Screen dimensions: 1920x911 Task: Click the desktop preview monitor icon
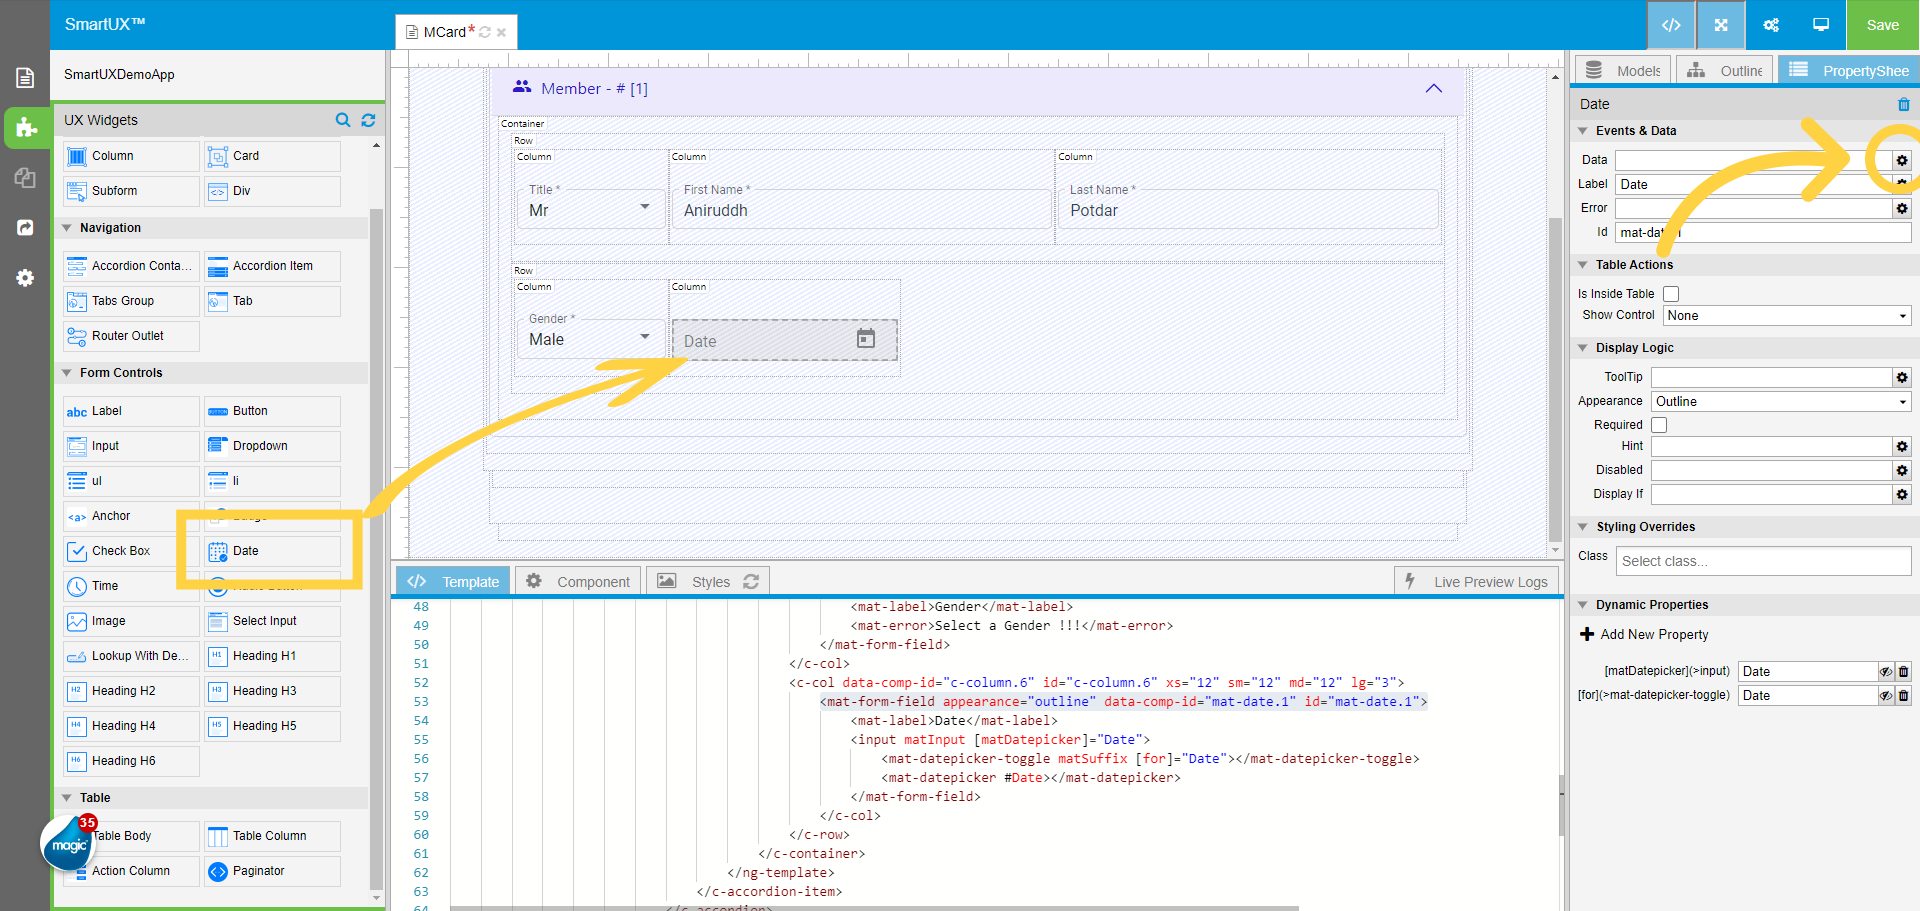coord(1821,25)
